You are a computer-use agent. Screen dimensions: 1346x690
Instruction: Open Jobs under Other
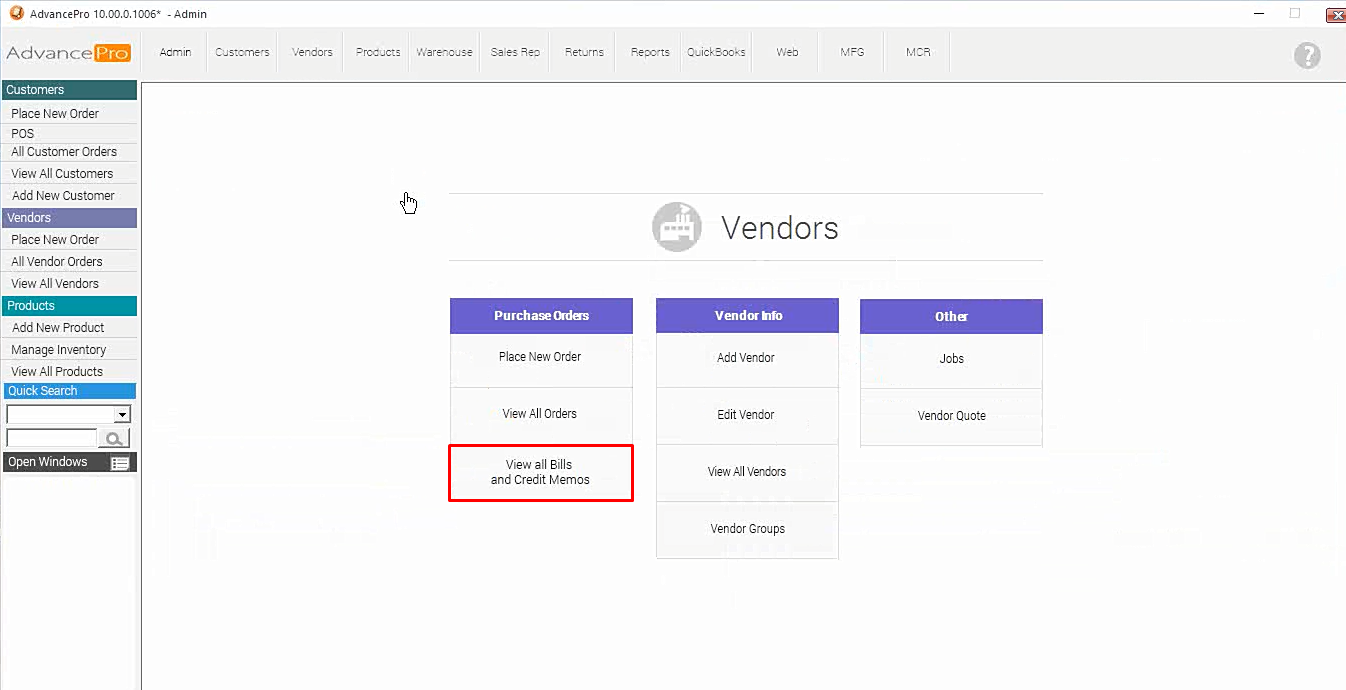951,359
